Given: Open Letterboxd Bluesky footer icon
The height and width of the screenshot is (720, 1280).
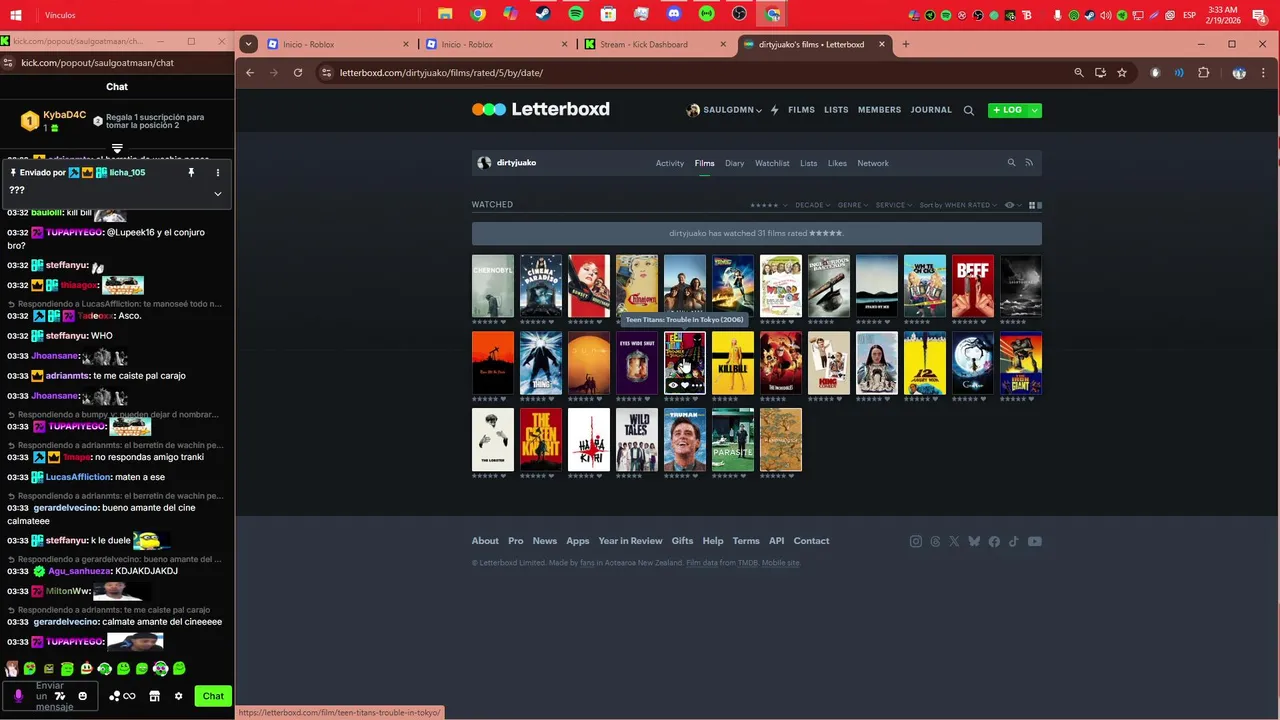Looking at the screenshot, I should 974,541.
